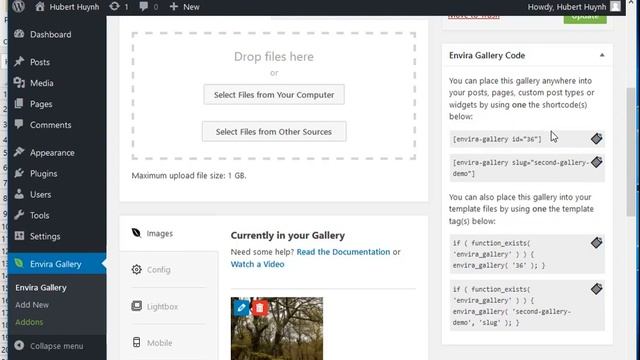The image size is (640, 360).
Task: Switch to the Lightbox tab
Action: 169,306
